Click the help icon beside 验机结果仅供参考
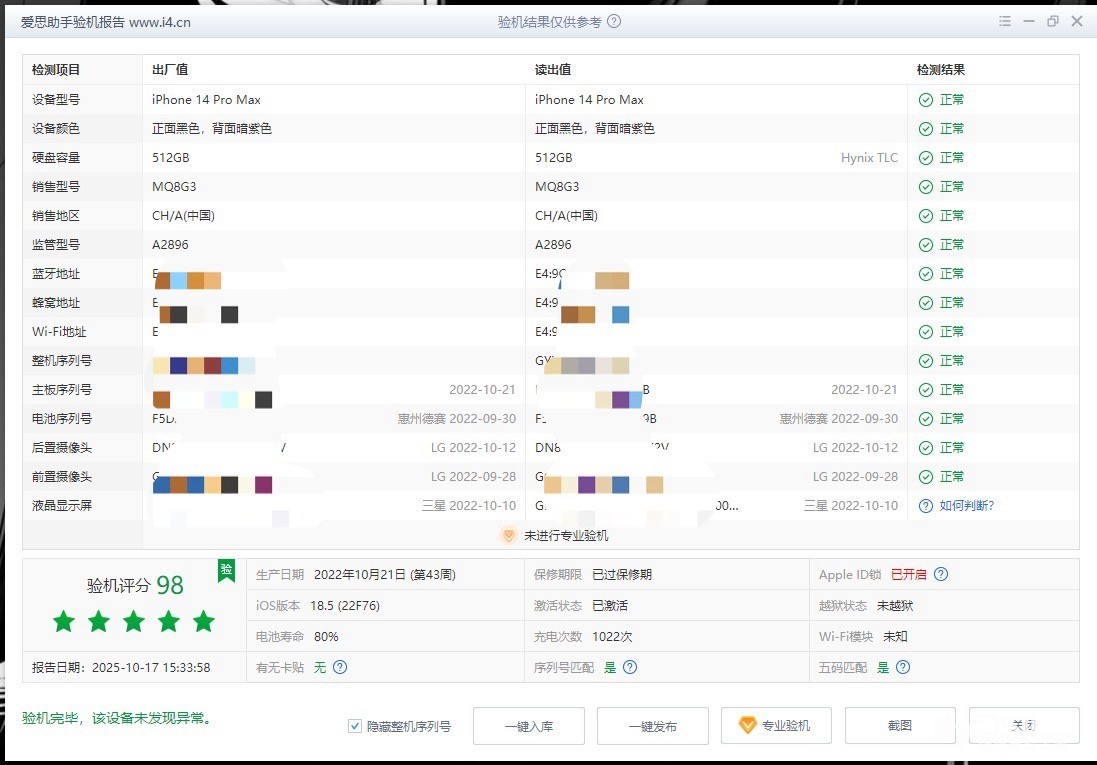This screenshot has height=765, width=1097. [x=614, y=21]
